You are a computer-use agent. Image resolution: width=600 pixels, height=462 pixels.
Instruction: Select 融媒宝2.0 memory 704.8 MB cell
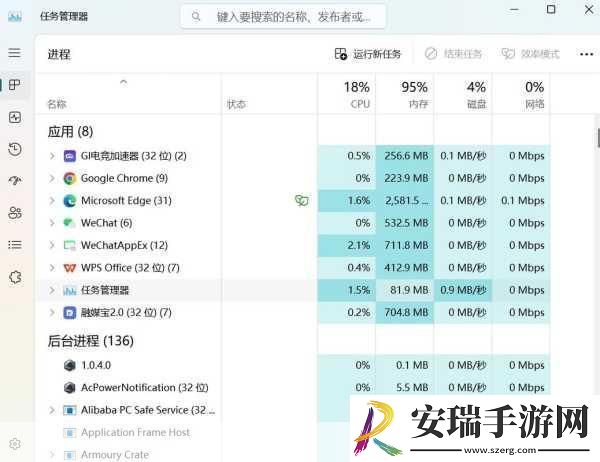pyautogui.click(x=406, y=313)
